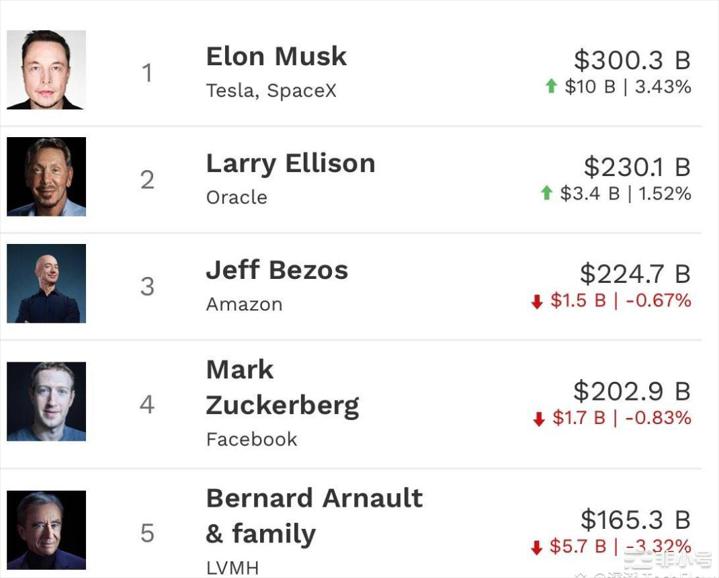719x578 pixels.
Task: Open Larry Ellison's profile photo
Action: pos(46,177)
